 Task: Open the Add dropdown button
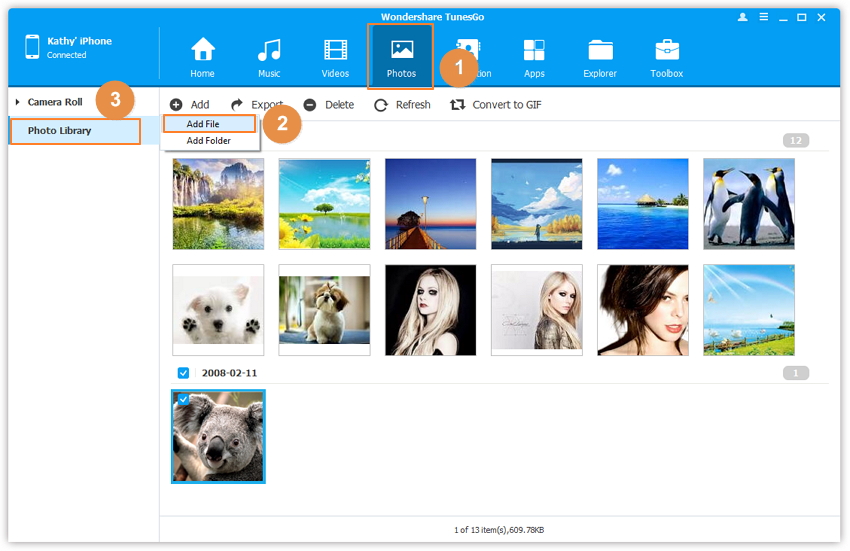click(x=189, y=105)
